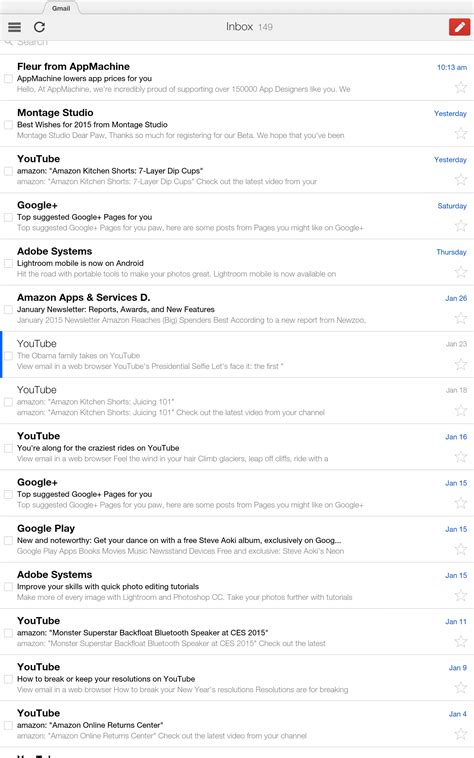Screen dimensions: 474x758
Task: Open 'Improve your skills with quick photo editing tutorials'
Action: 237,586
